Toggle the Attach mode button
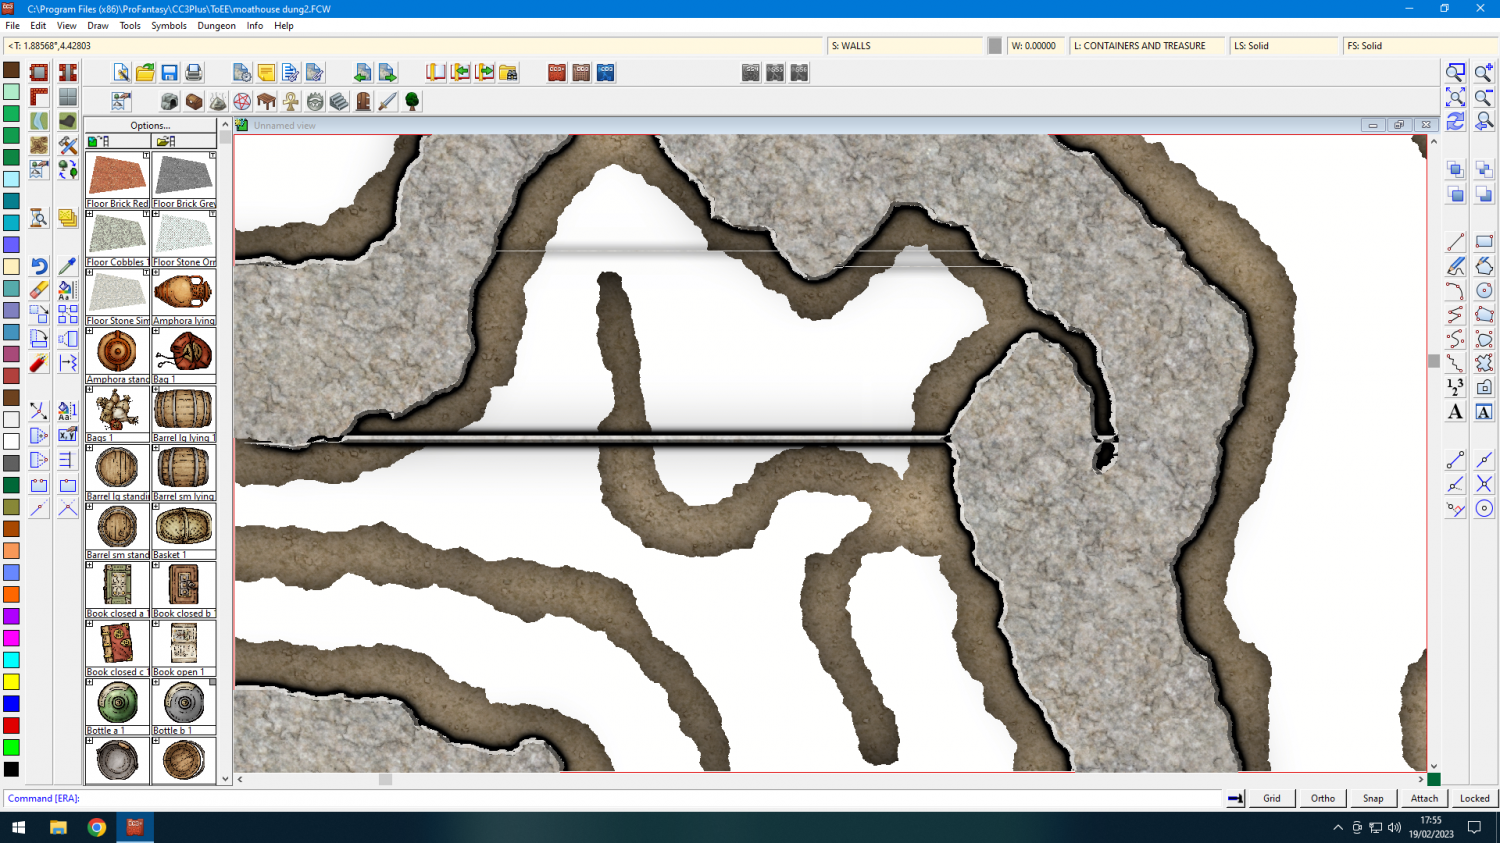The height and width of the screenshot is (843, 1500). click(1424, 798)
